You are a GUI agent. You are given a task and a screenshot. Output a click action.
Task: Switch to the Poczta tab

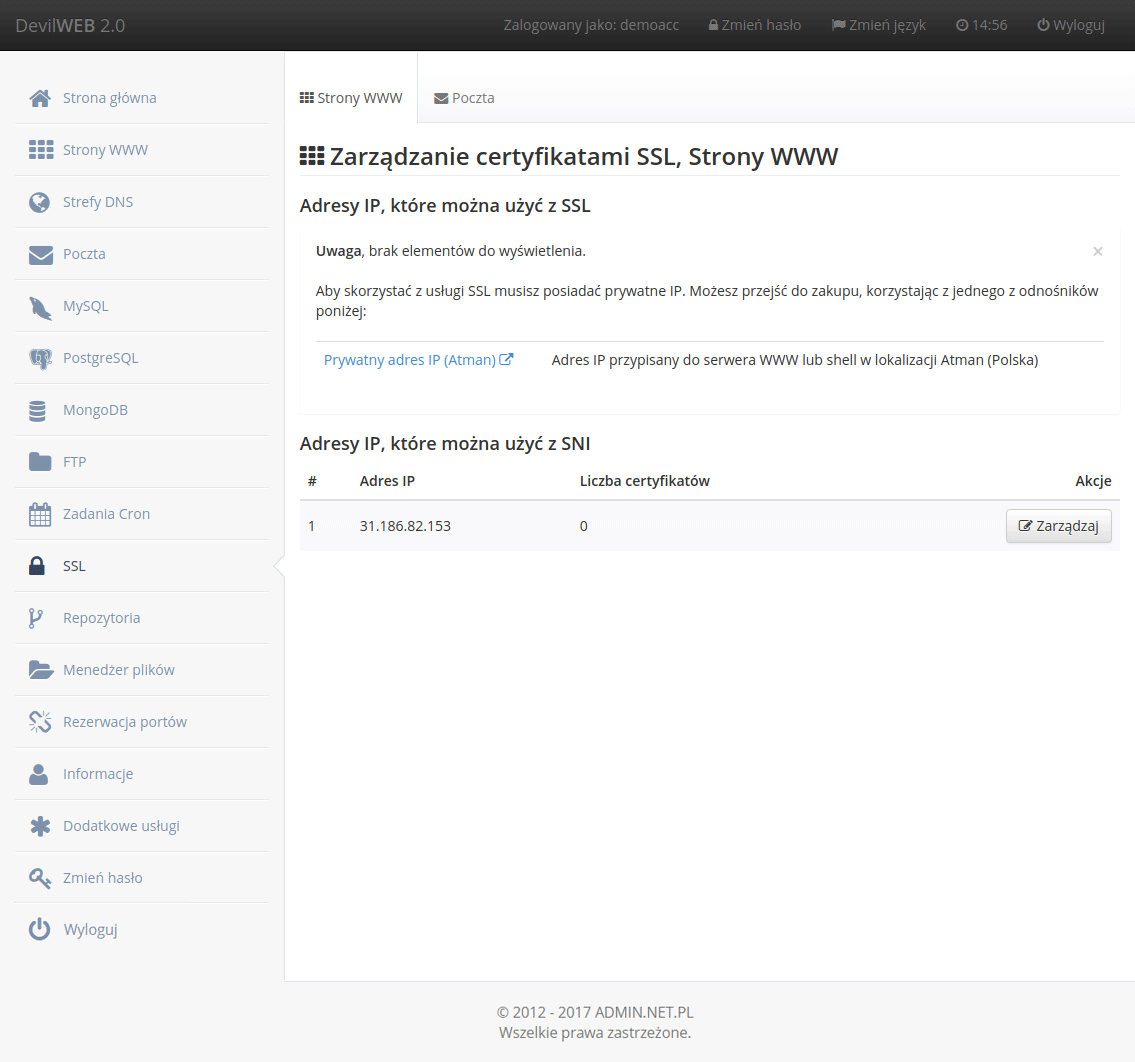464,98
